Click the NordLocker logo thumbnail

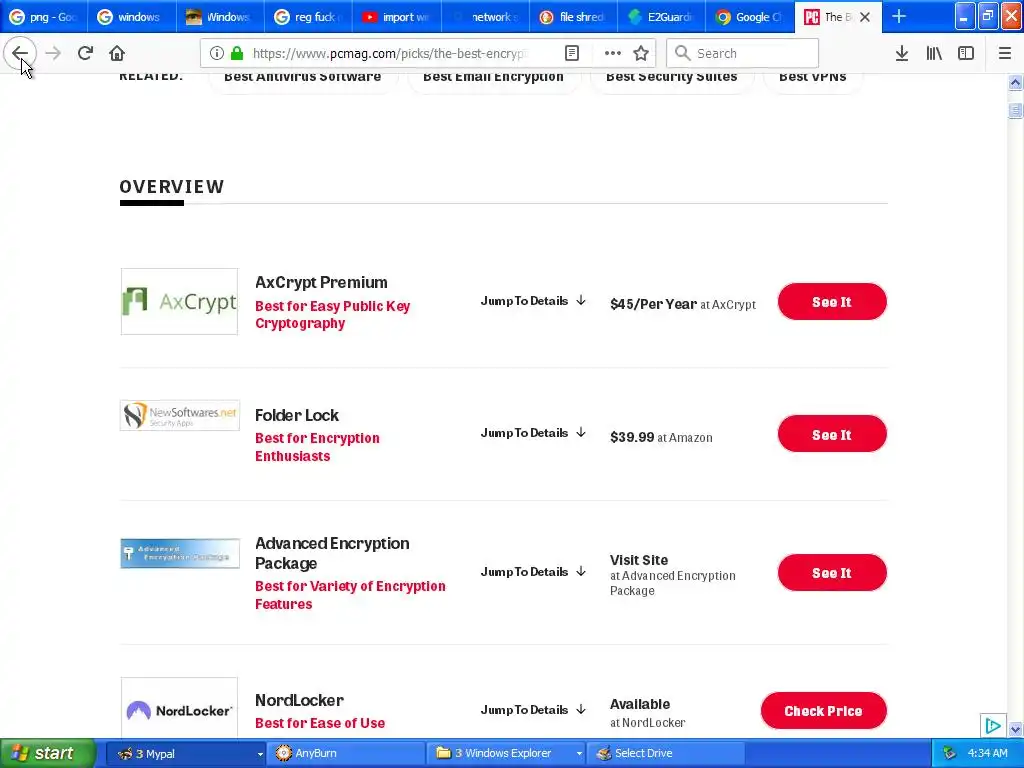pyautogui.click(x=180, y=708)
